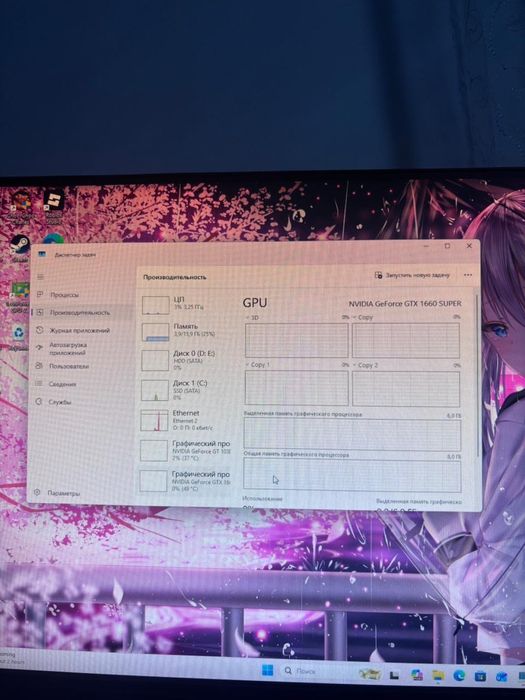525x700 pixels.
Task: Click the Ethernet mini graph thumbnail
Action: [154, 421]
